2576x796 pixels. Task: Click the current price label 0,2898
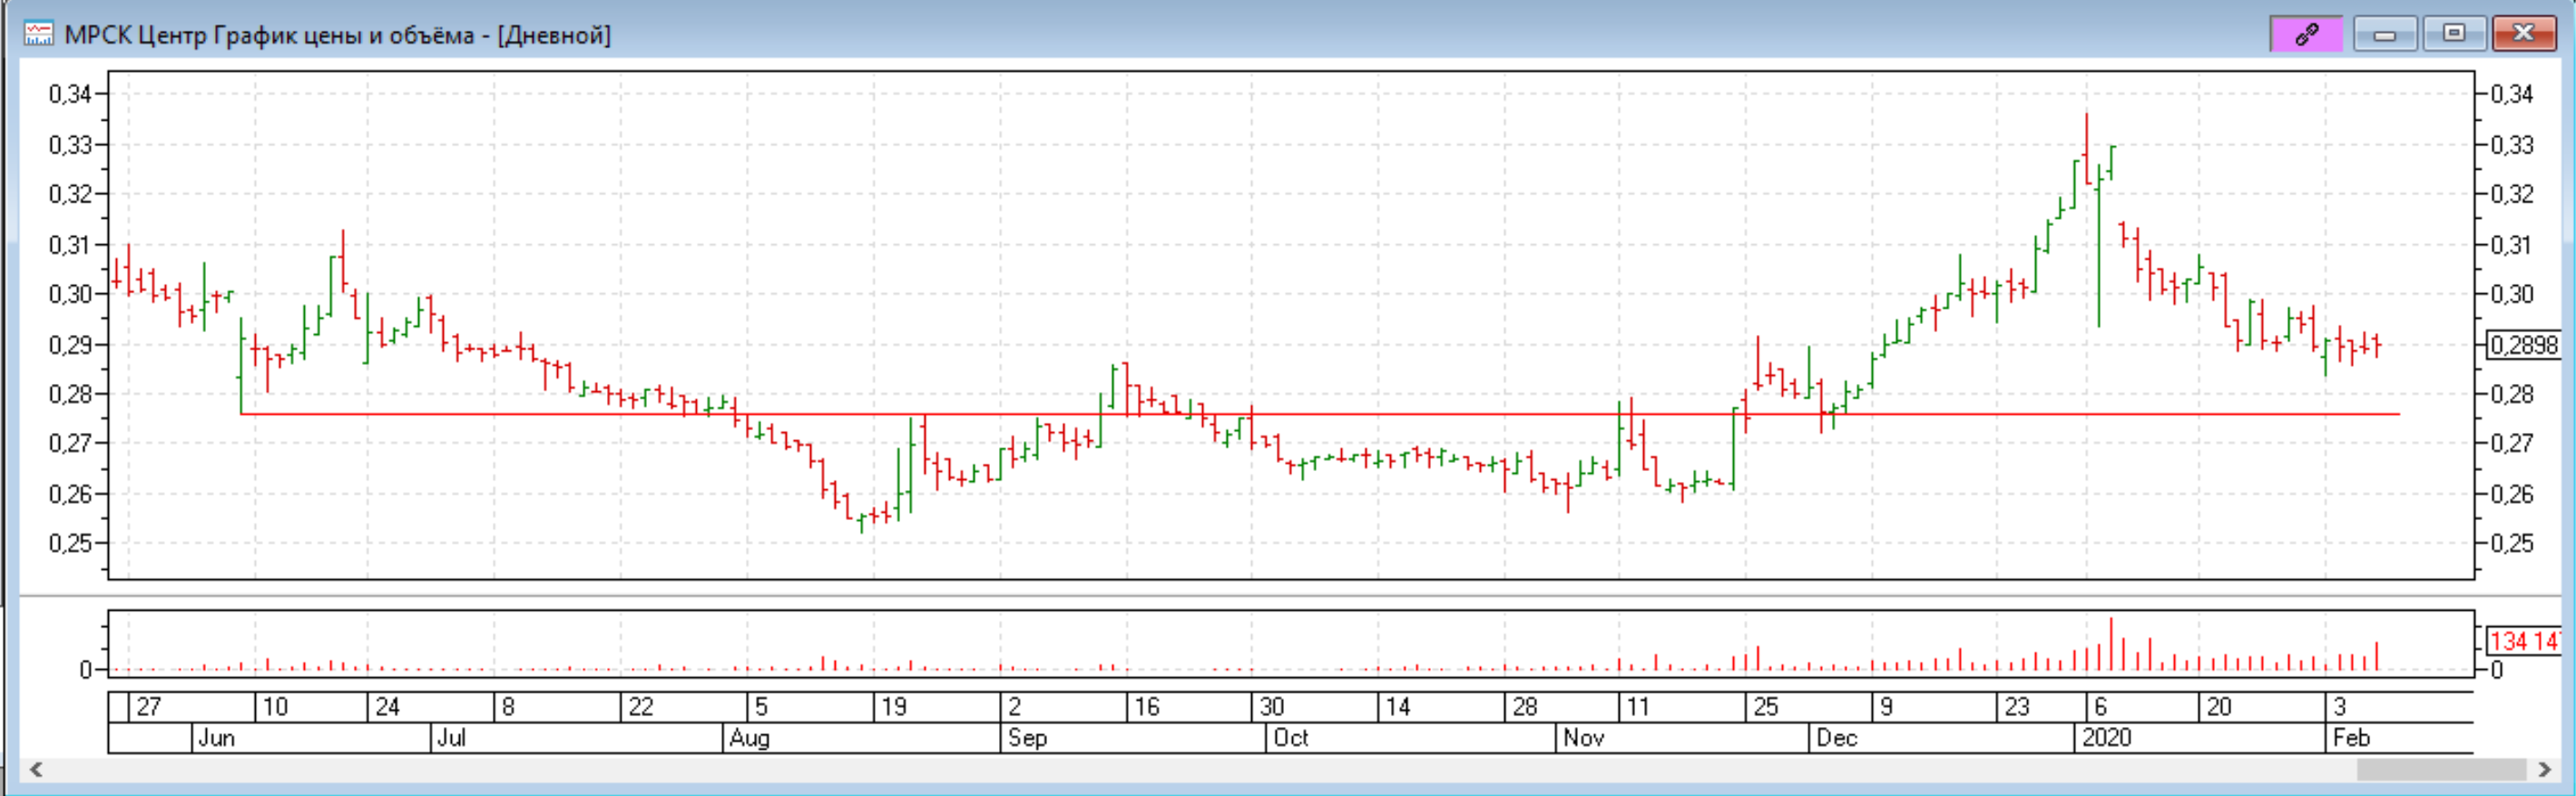(2524, 345)
